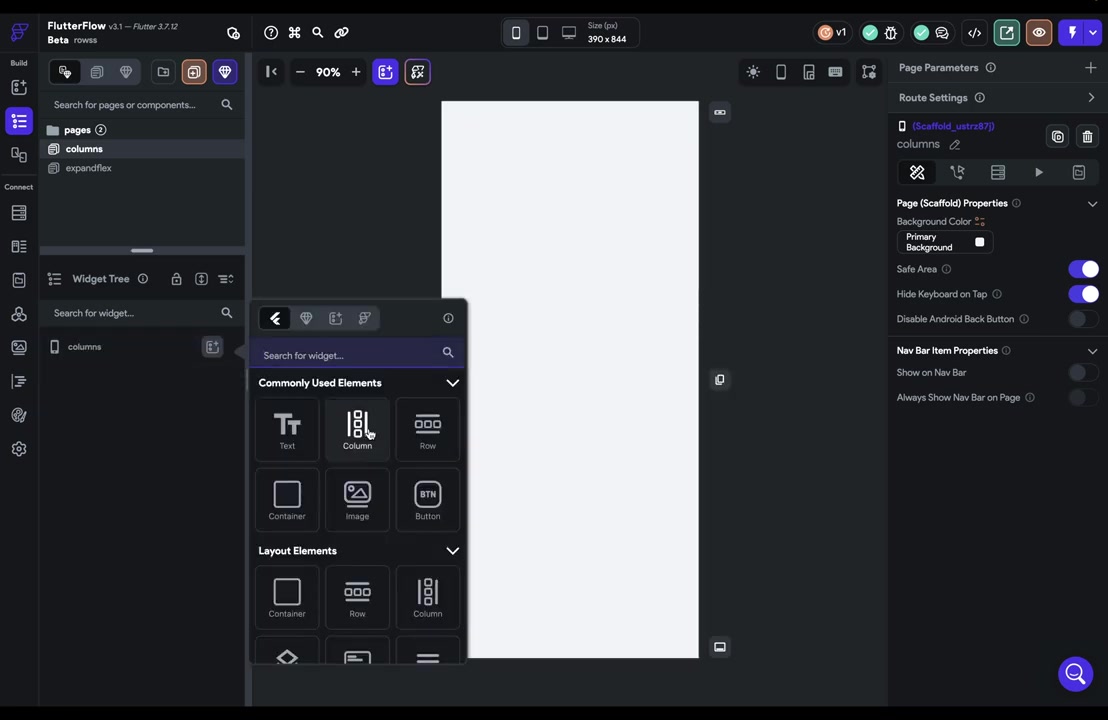Collapse Nav Bar Item Properties section
Screen dimensions: 1108x720
(1092, 351)
